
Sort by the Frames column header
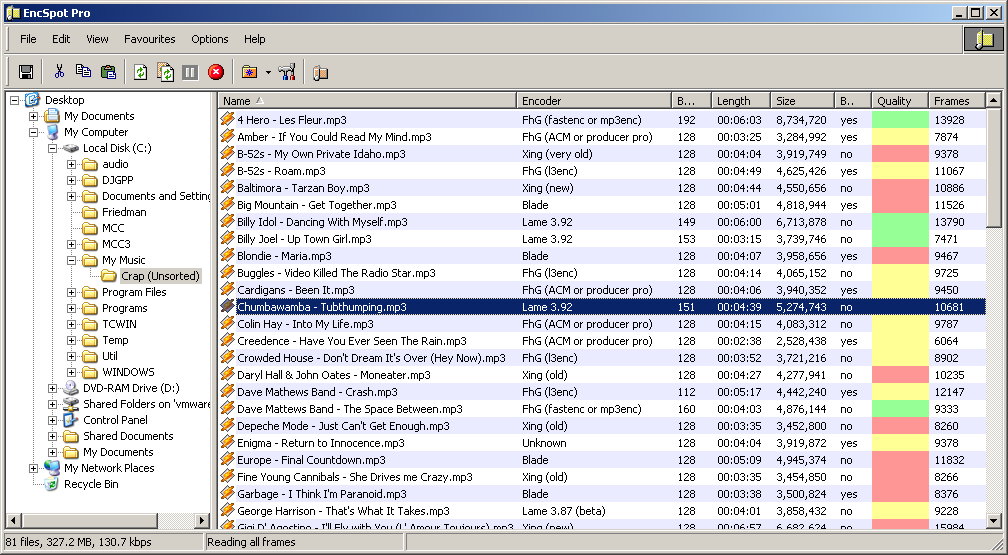pos(957,101)
